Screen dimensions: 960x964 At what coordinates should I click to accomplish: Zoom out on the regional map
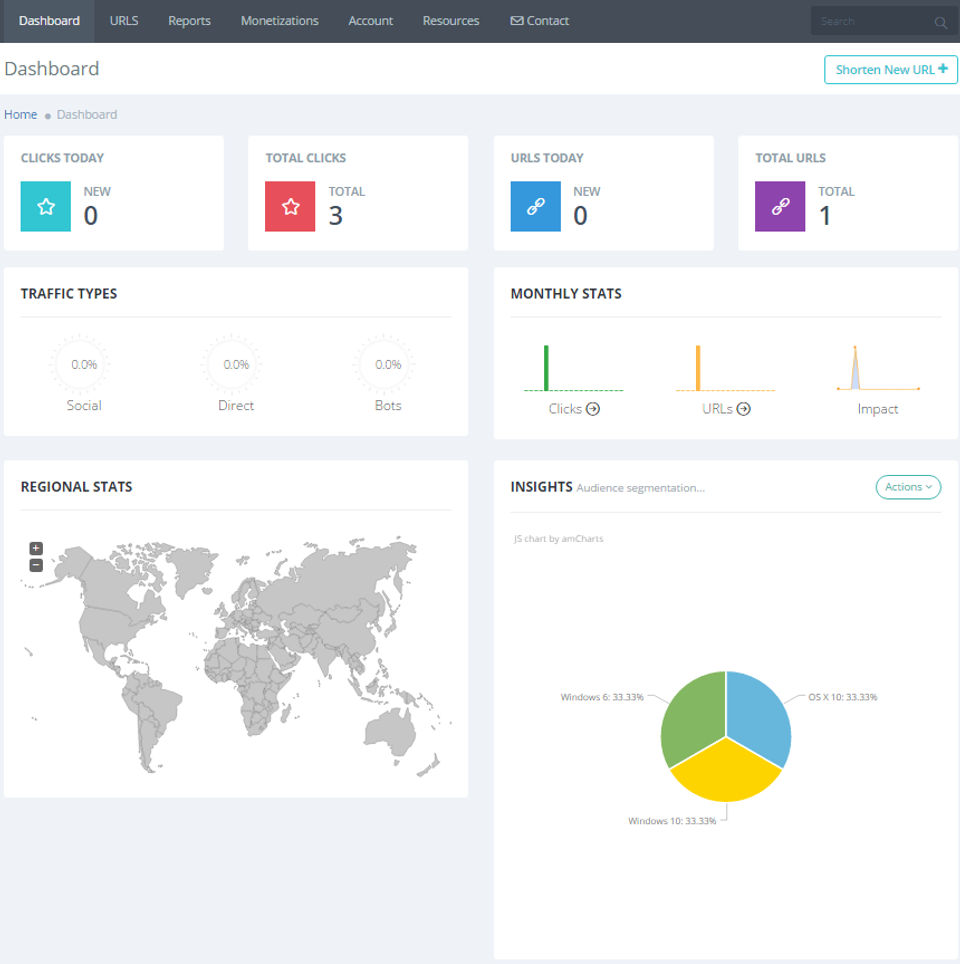(36, 565)
